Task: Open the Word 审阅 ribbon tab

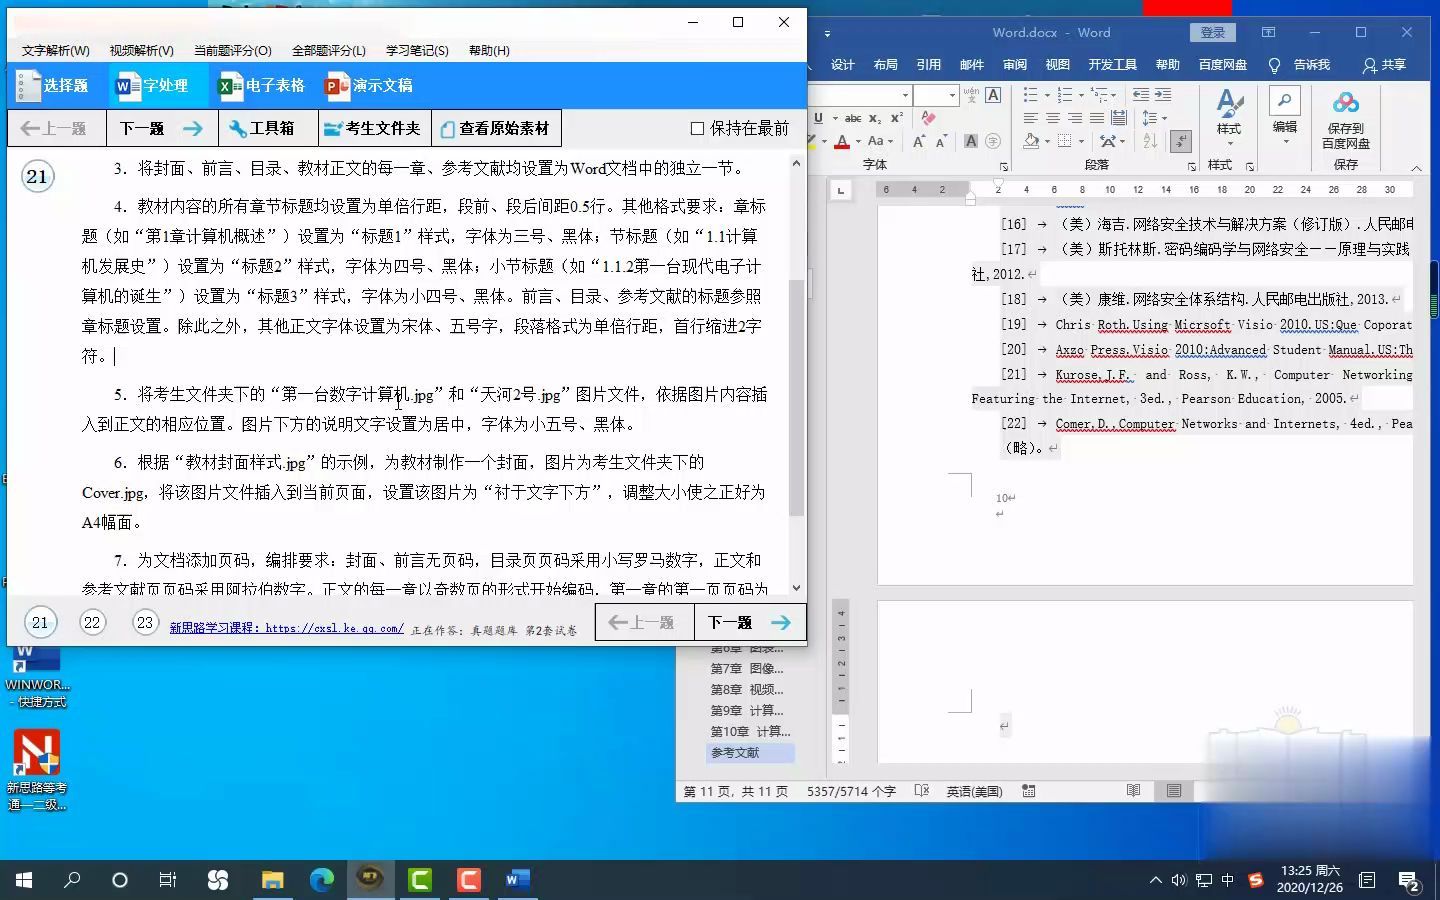Action: point(1015,64)
